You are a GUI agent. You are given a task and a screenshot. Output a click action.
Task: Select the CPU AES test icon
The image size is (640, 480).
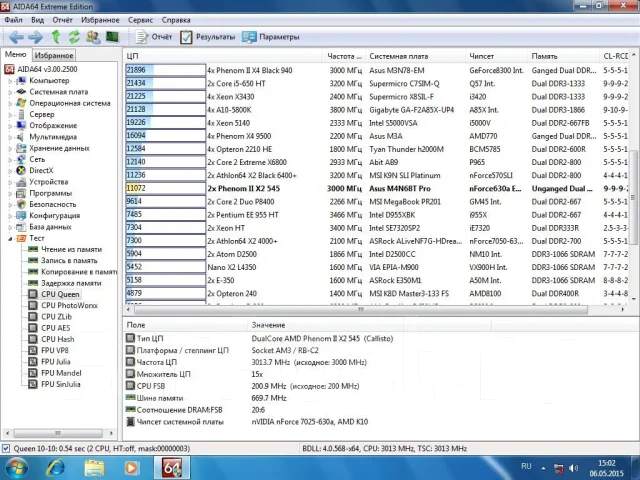(x=33, y=328)
